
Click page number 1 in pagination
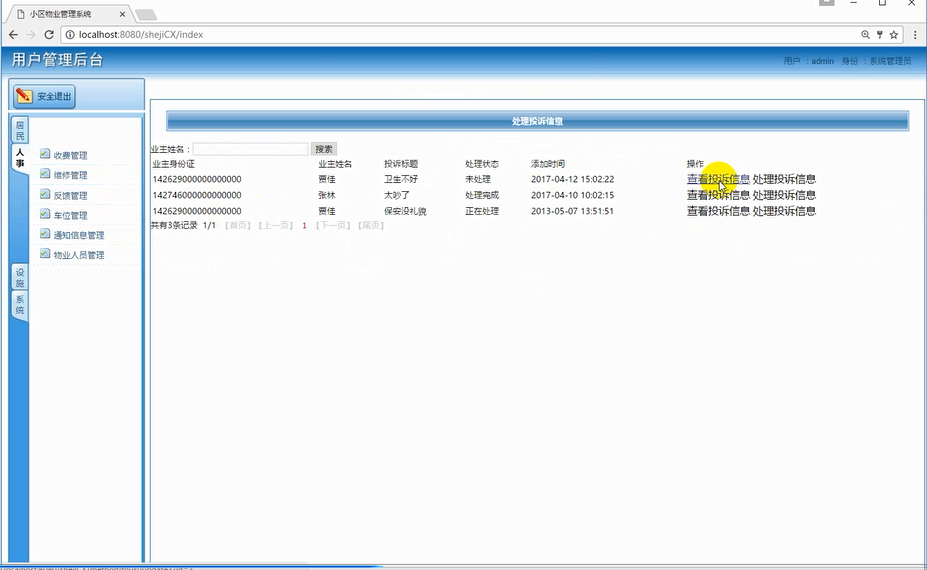point(304,225)
